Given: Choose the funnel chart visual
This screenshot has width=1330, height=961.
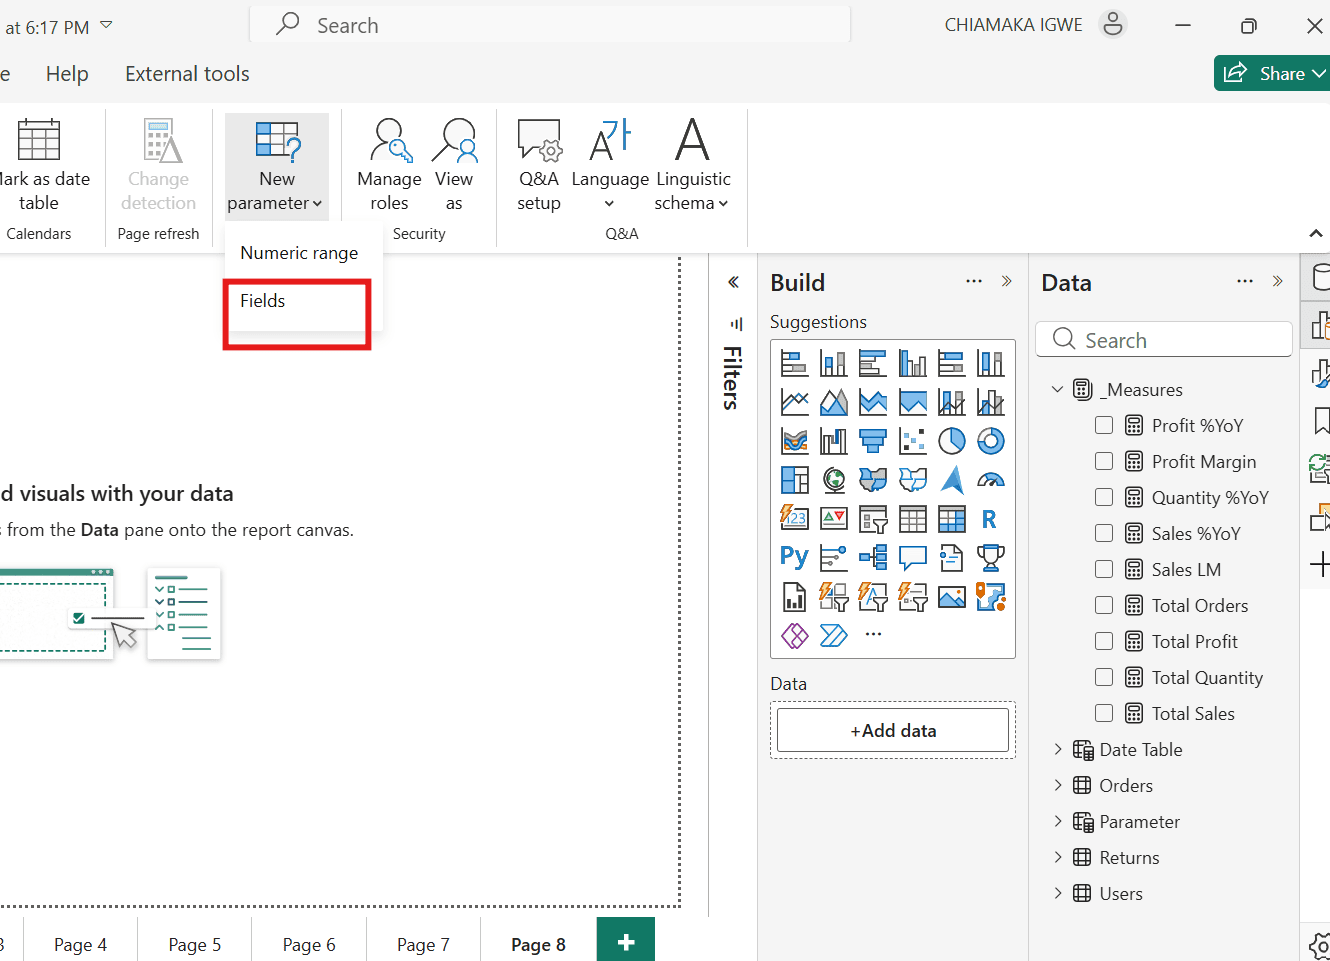Looking at the screenshot, I should (873, 441).
